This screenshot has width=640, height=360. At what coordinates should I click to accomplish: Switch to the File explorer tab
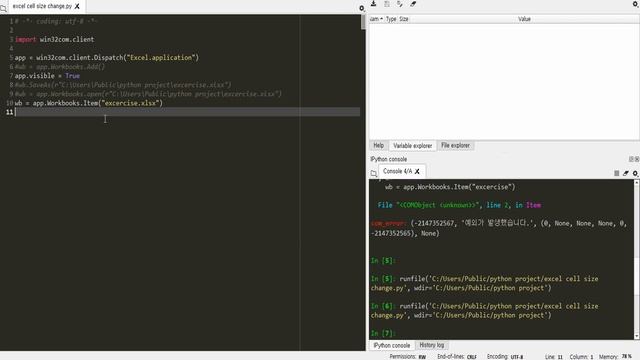pyautogui.click(x=455, y=145)
